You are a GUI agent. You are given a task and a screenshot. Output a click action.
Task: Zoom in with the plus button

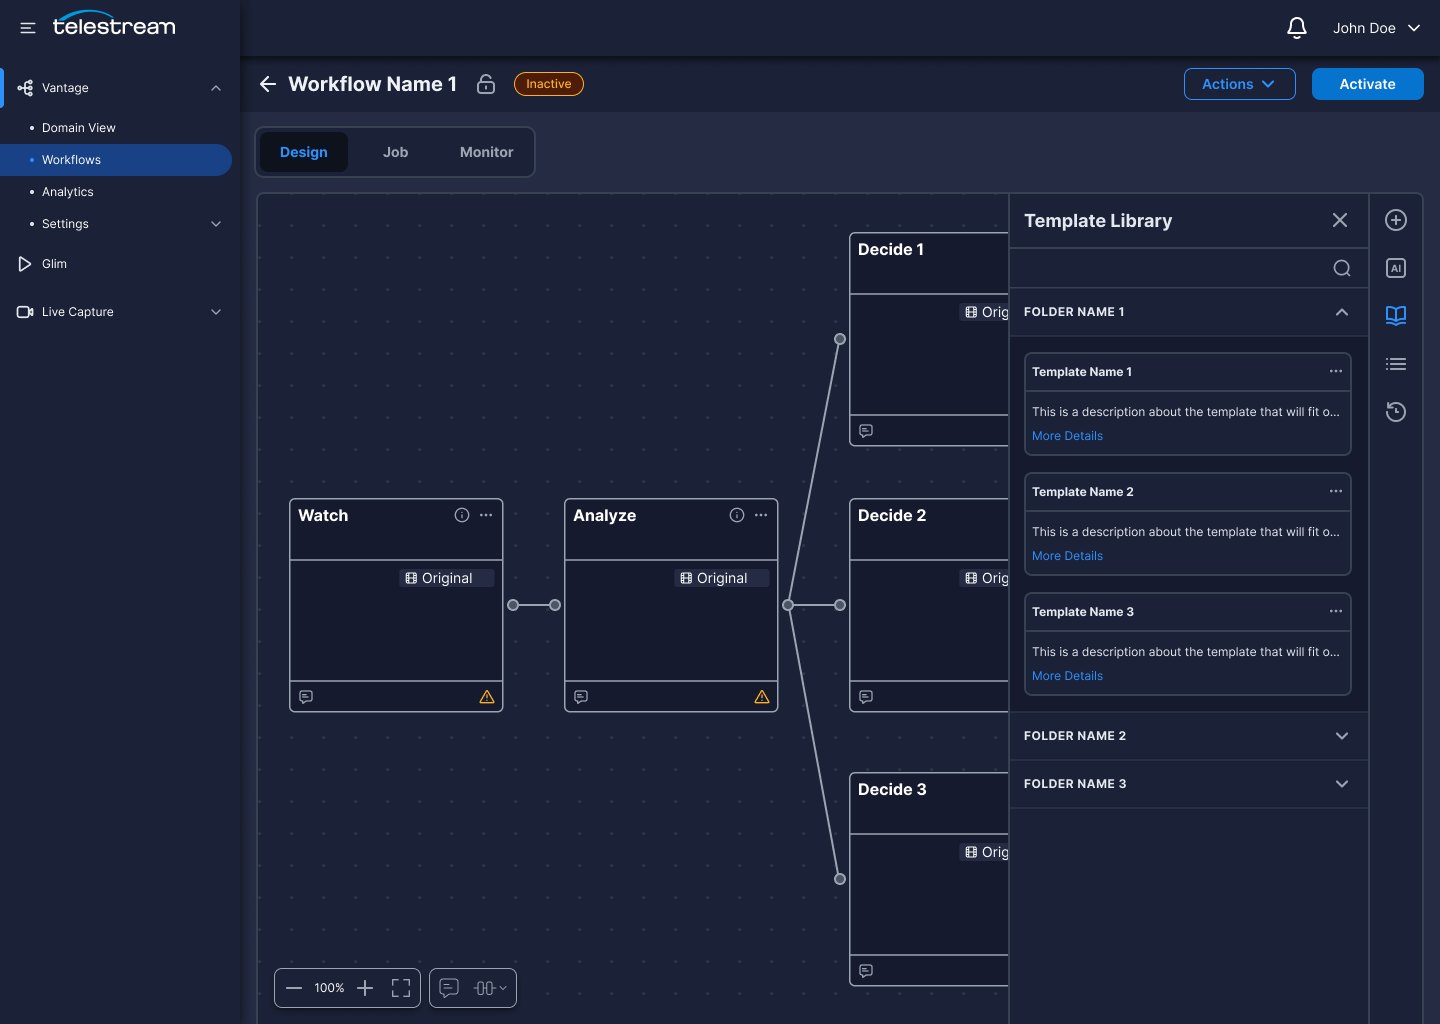(365, 988)
